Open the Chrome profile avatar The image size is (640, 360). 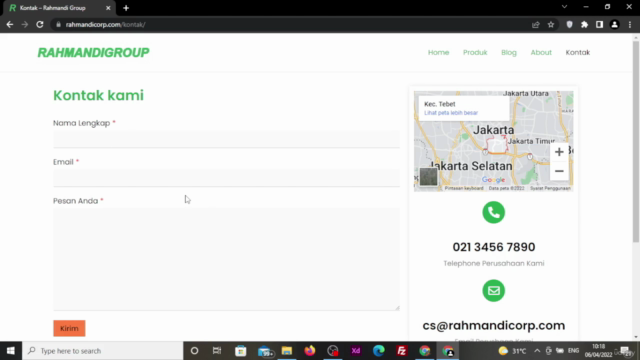pos(614,24)
